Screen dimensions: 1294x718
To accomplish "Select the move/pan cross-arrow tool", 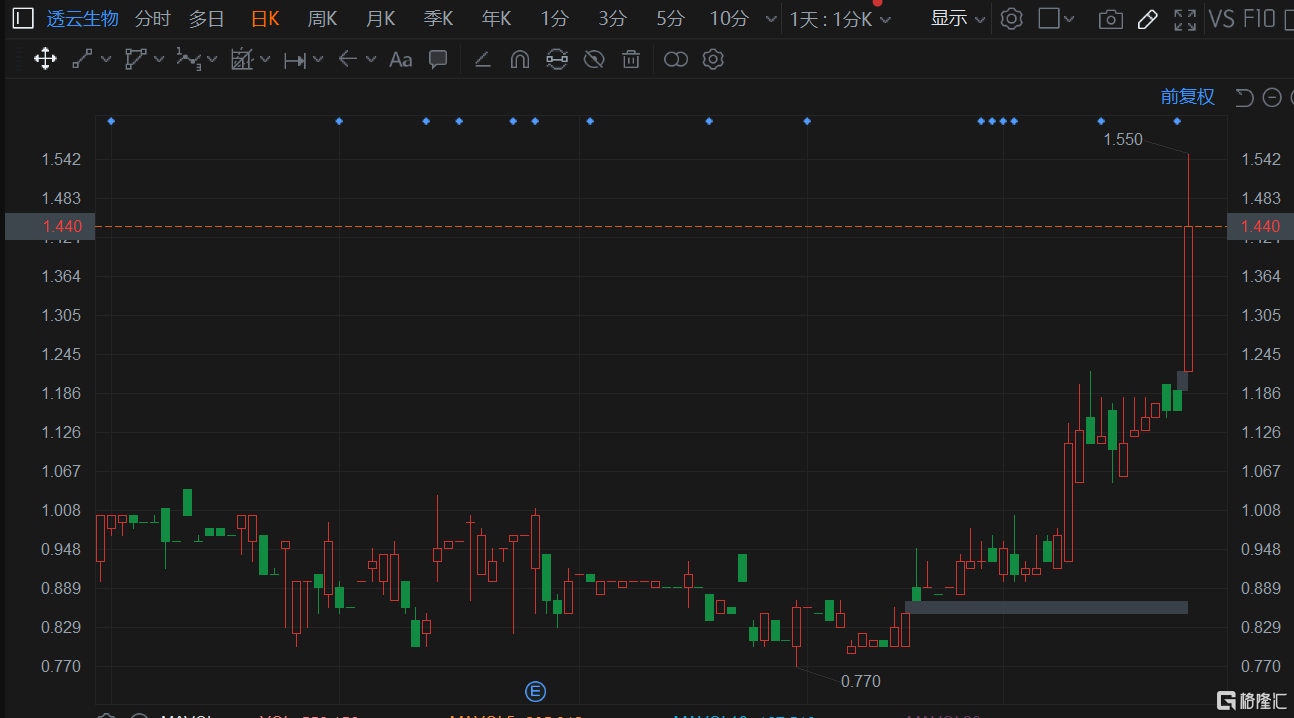I will point(45,59).
